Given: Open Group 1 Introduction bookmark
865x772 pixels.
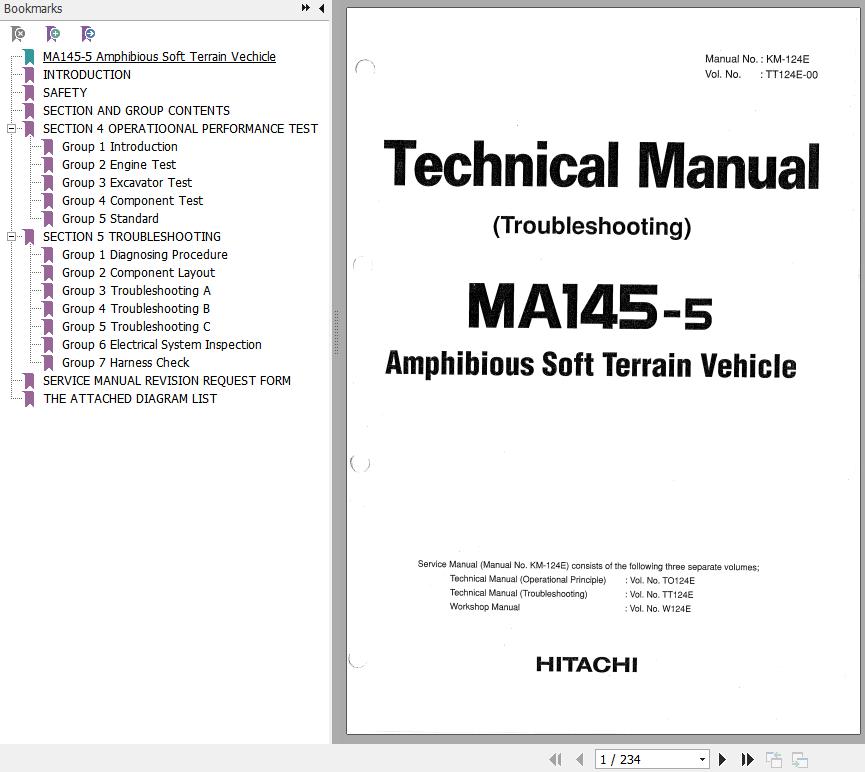Looking at the screenshot, I should click(119, 147).
